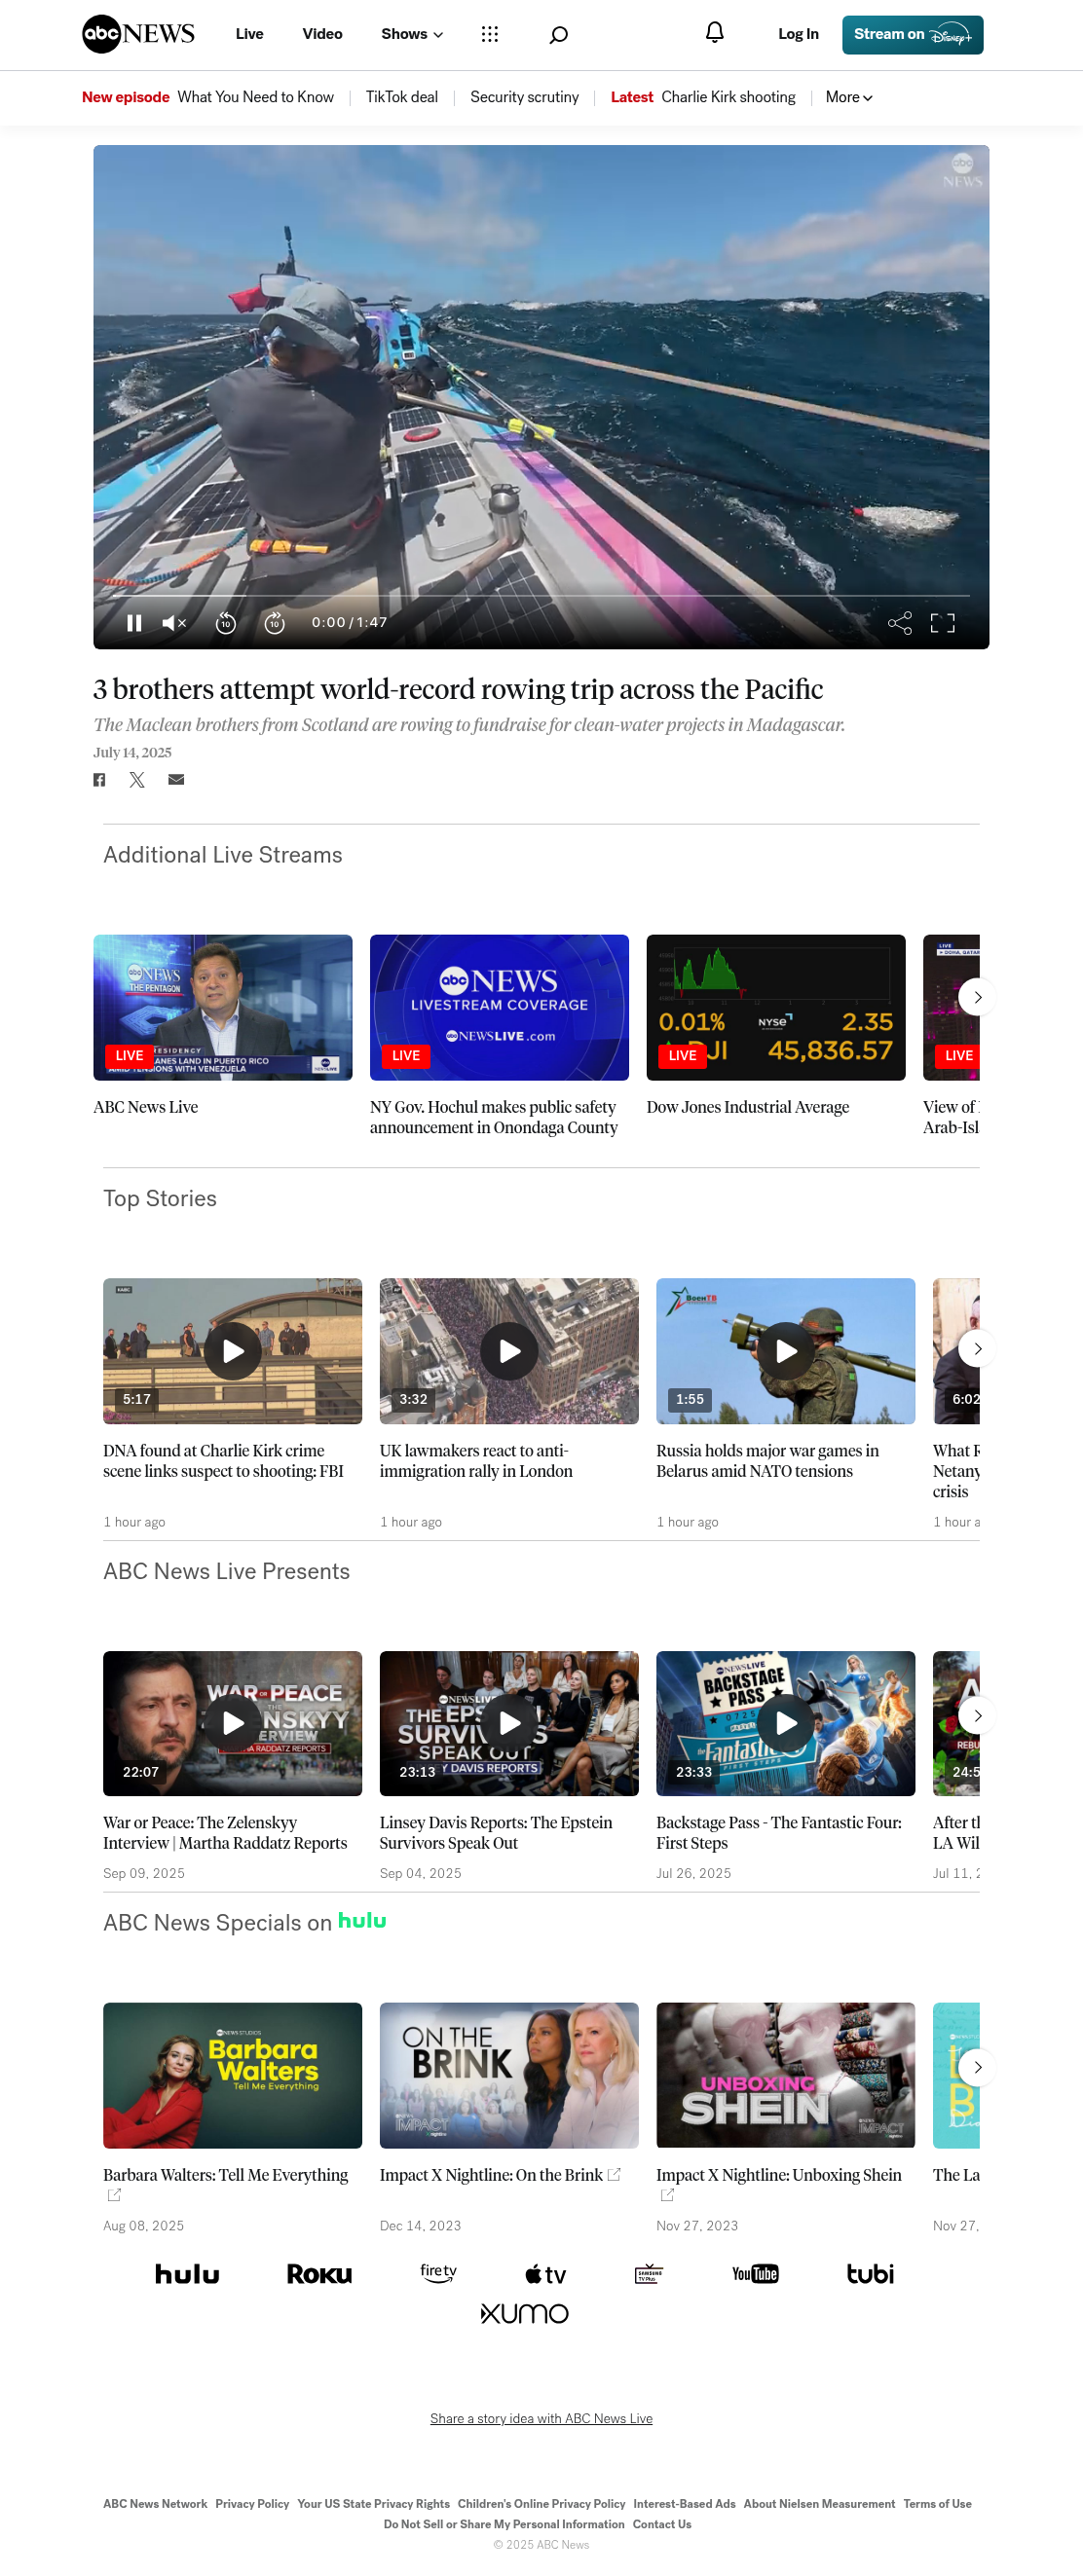Viewport: 1083px width, 2576px height.
Task: Play Epstein Survivors Speak Out video
Action: [509, 1723]
